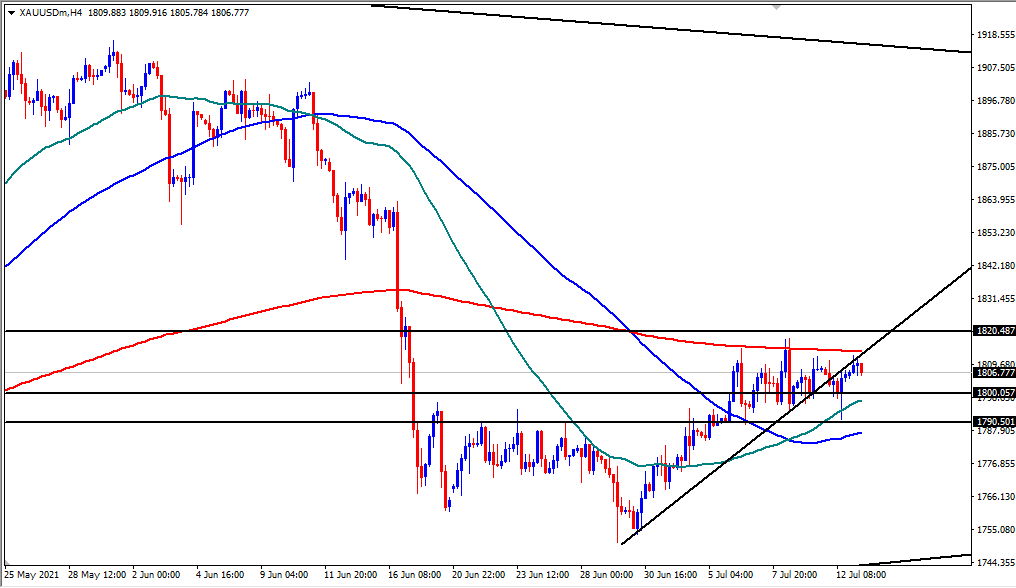Click the 9 Jun 04:00 time label

pyautogui.click(x=284, y=574)
